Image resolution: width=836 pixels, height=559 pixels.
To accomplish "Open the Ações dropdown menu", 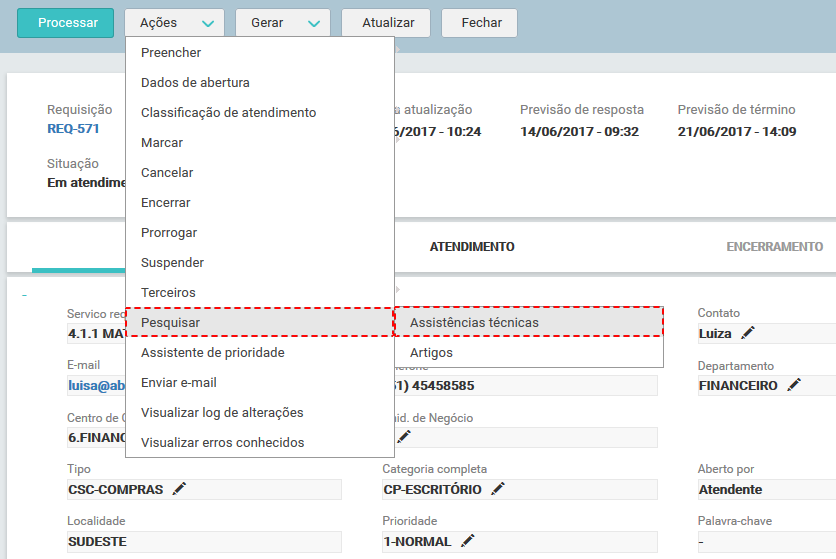I will pos(174,23).
